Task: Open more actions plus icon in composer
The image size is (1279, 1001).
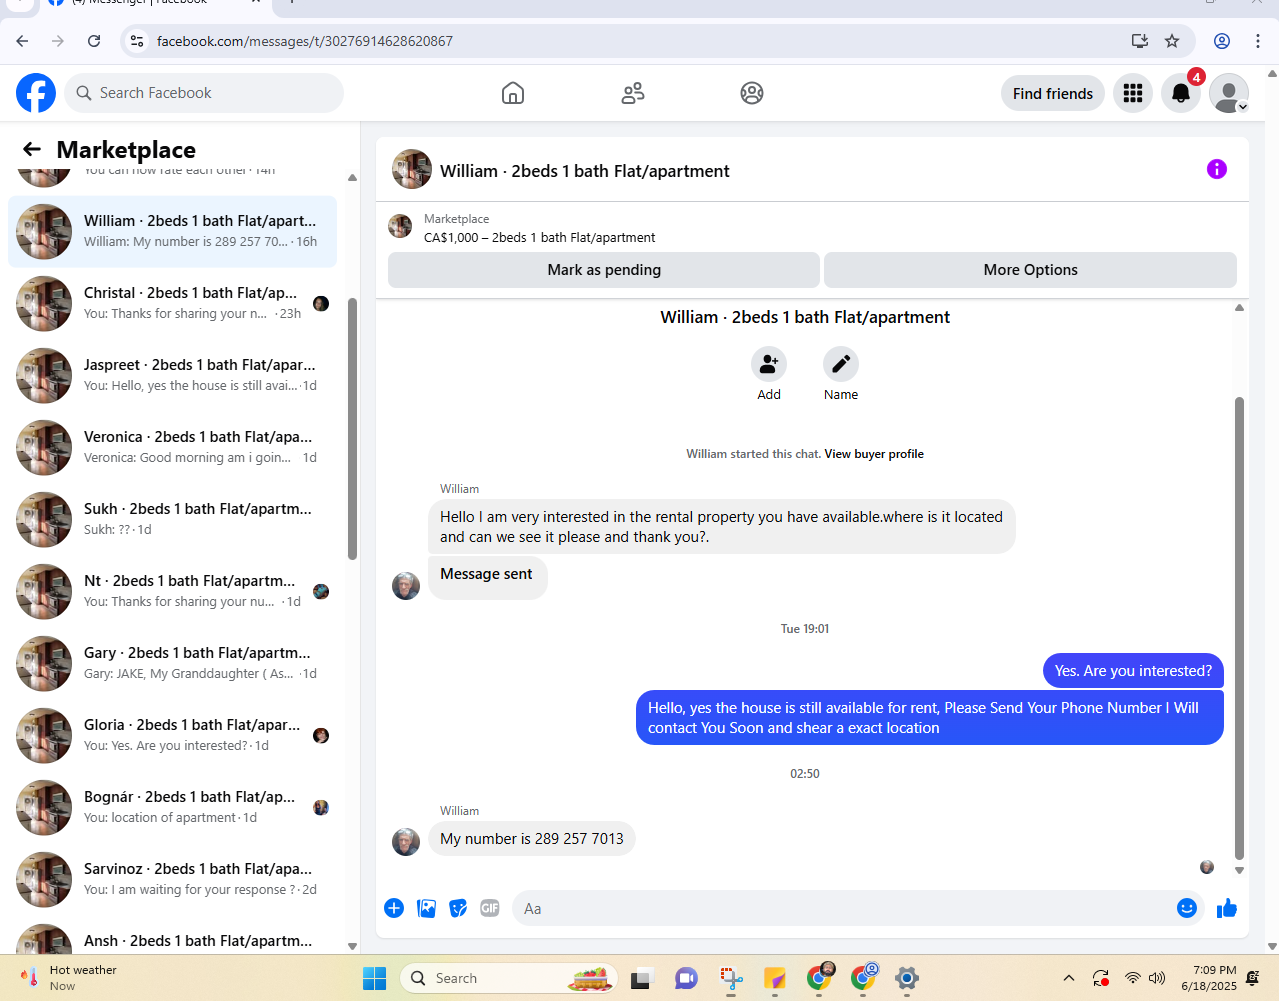Action: click(394, 908)
